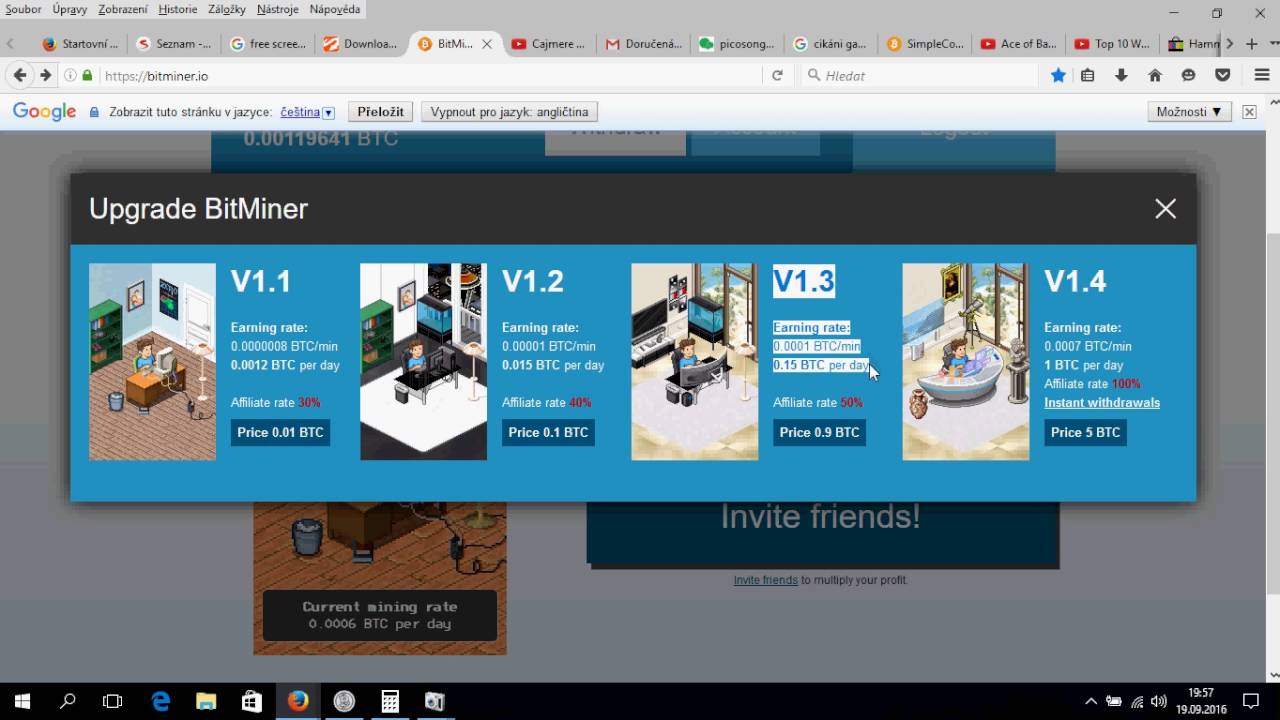Image resolution: width=1280 pixels, height=720 pixels.
Task: Select the V1.1 miner room thumbnail
Action: (152, 362)
